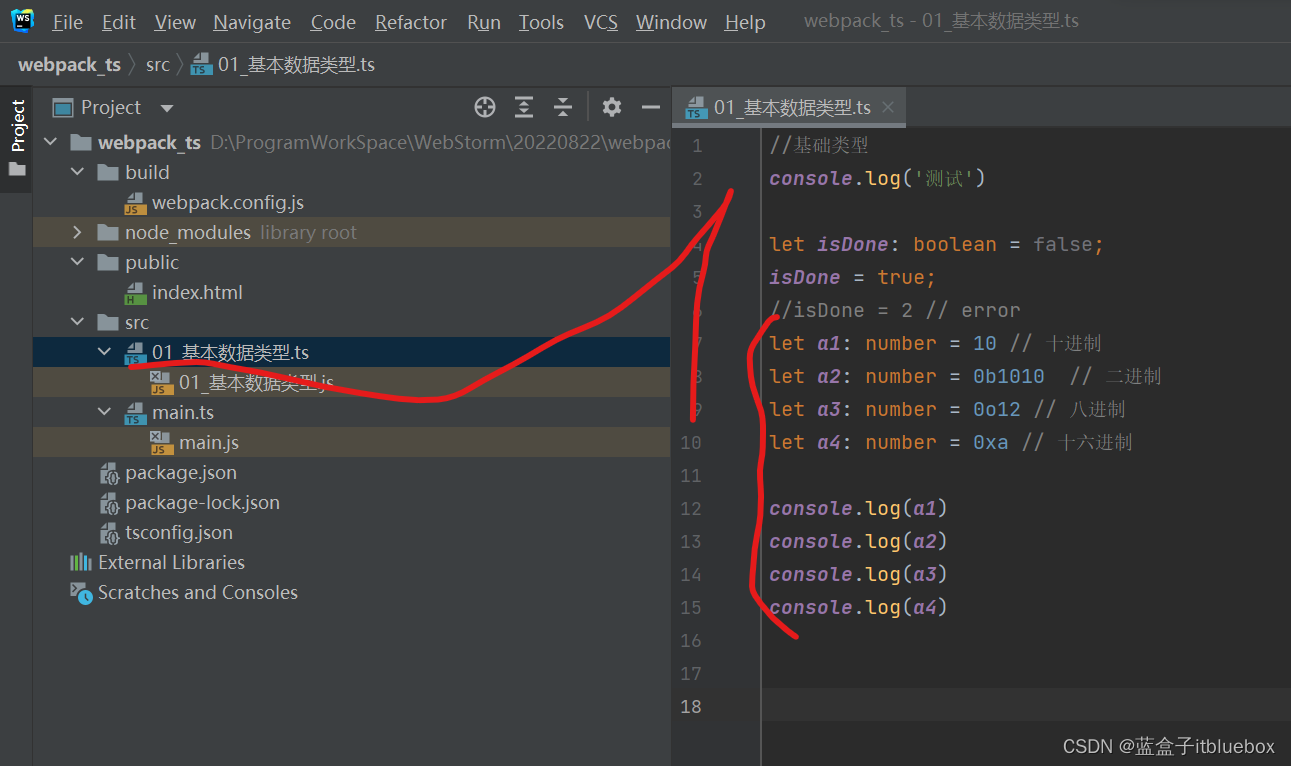Open the View menu
1291x766 pixels.
175,22
